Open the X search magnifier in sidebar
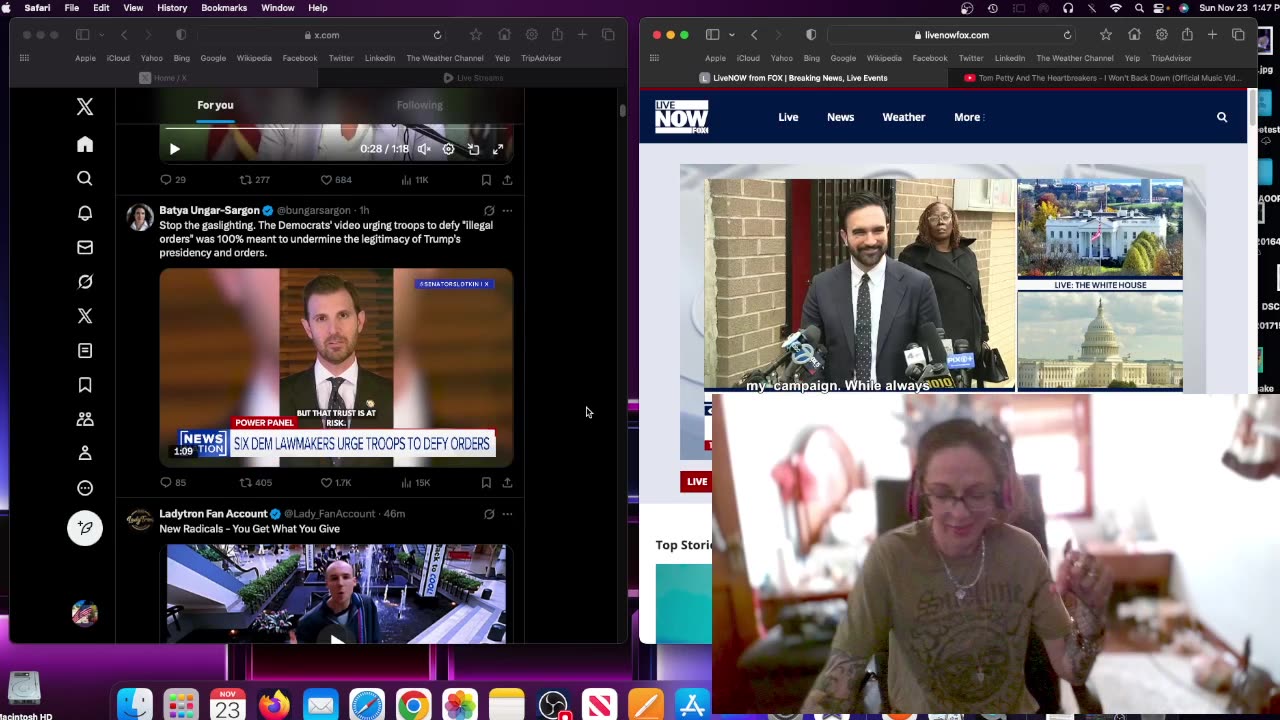The image size is (1280, 720). click(85, 178)
